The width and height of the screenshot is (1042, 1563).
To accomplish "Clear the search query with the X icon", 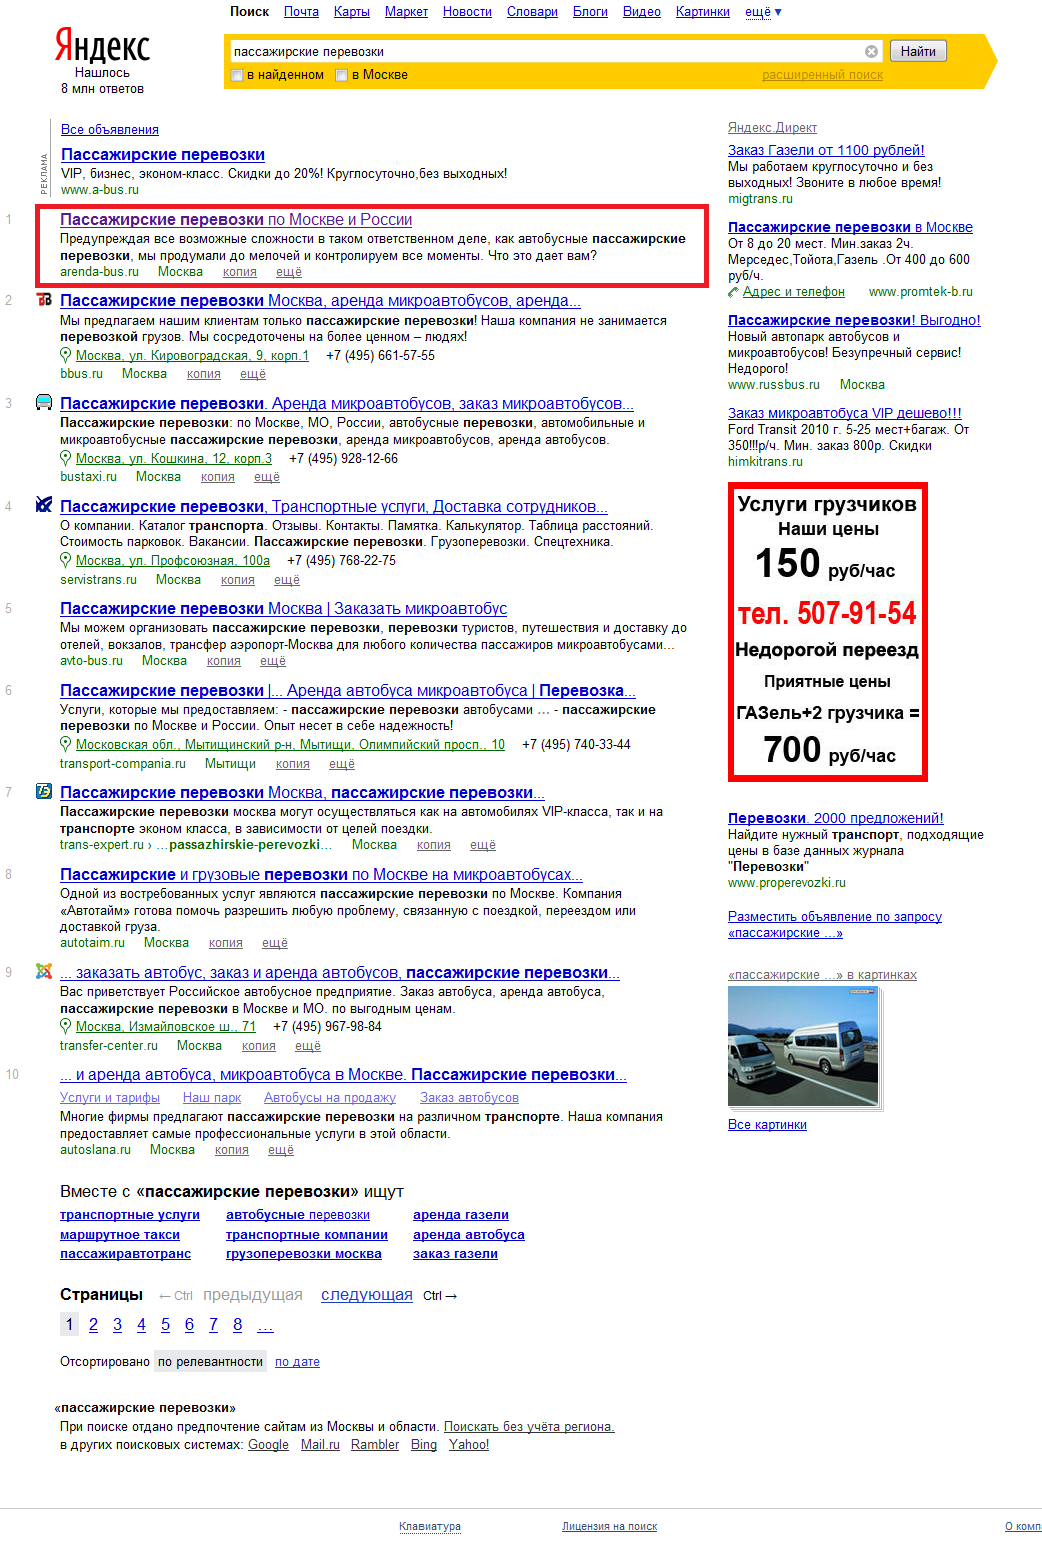I will 871,51.
